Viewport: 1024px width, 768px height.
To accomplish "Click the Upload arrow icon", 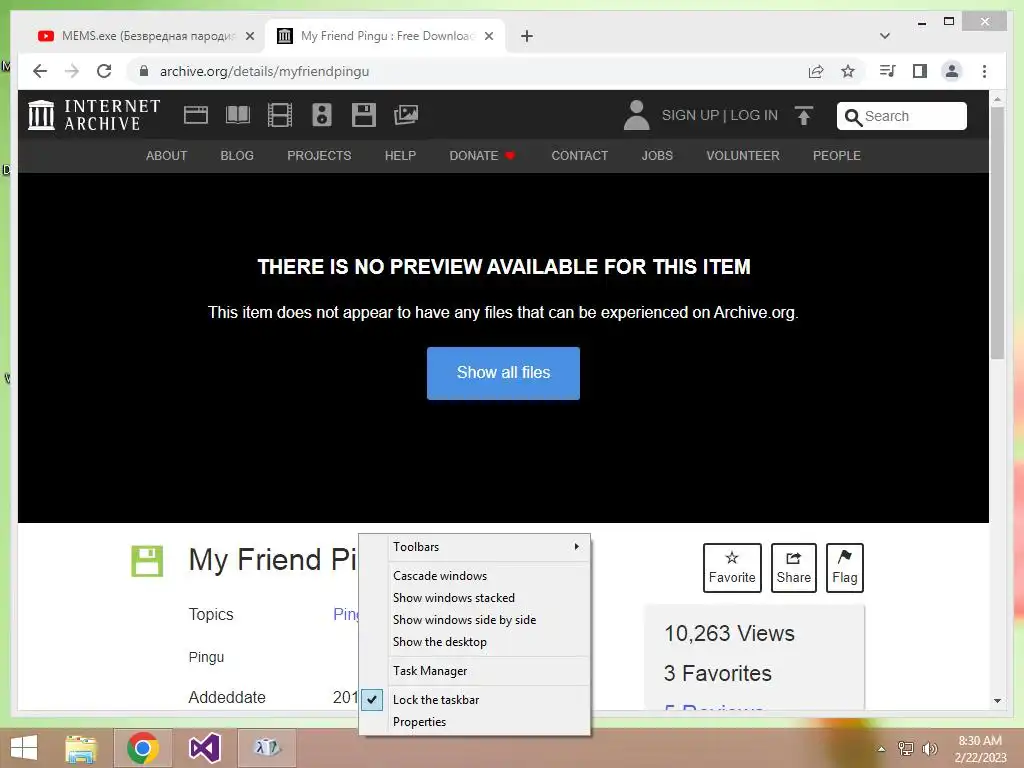I will 804,116.
